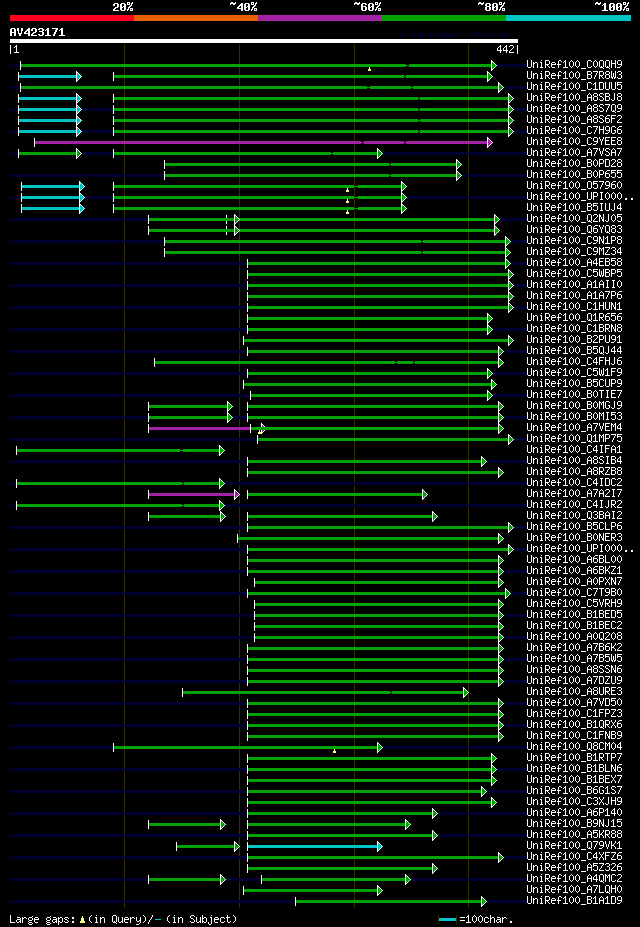The image size is (640, 927).
Task: Select the UniRef100_Q8CM04 label
Action: pyautogui.click(x=574, y=749)
